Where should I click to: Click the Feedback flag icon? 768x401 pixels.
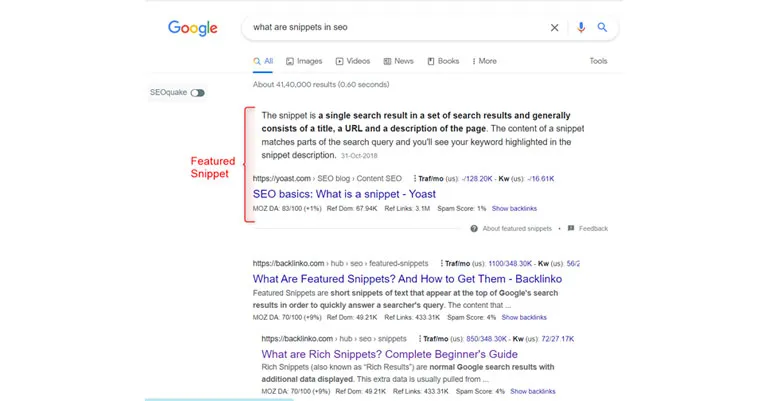571,228
